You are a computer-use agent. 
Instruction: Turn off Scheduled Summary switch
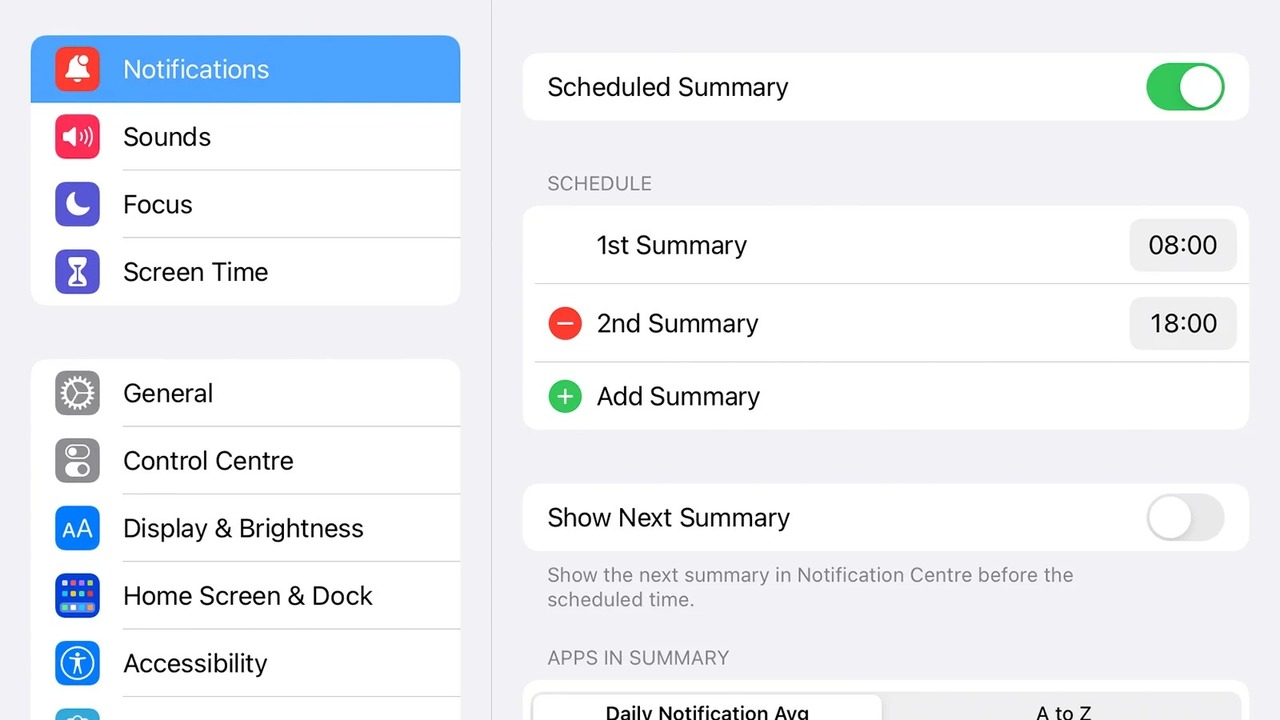(x=1185, y=87)
